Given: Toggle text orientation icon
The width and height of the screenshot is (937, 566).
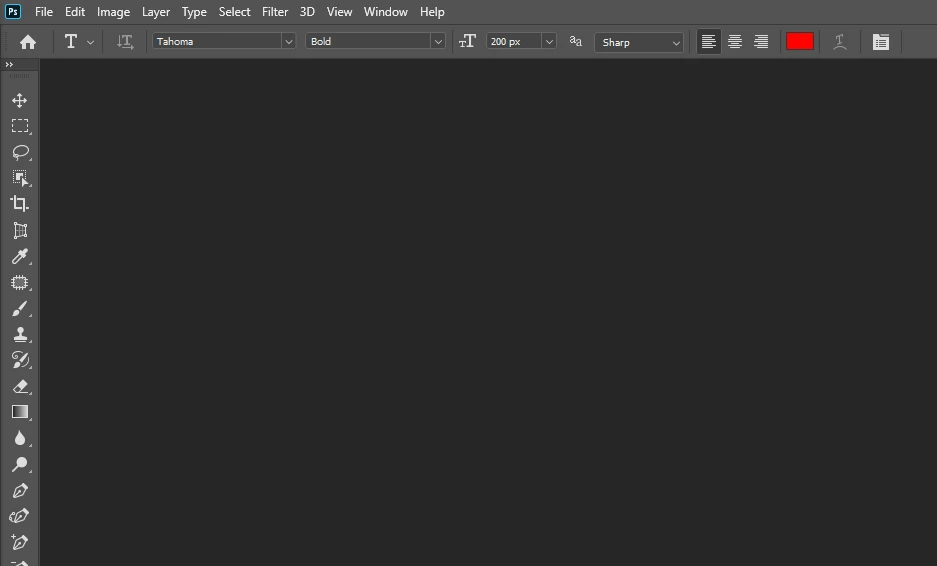Looking at the screenshot, I should (x=125, y=41).
